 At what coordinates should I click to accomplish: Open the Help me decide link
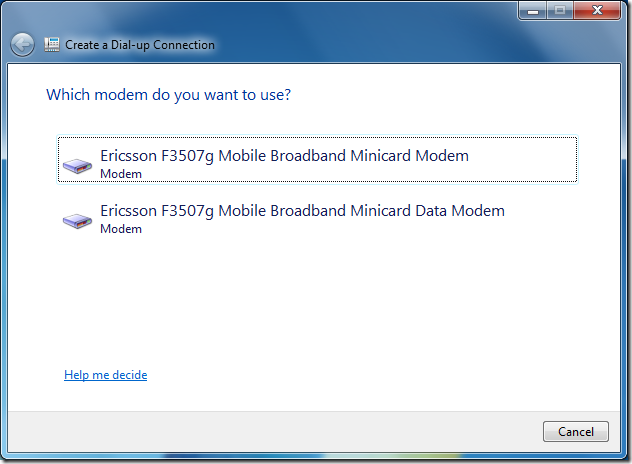point(106,375)
